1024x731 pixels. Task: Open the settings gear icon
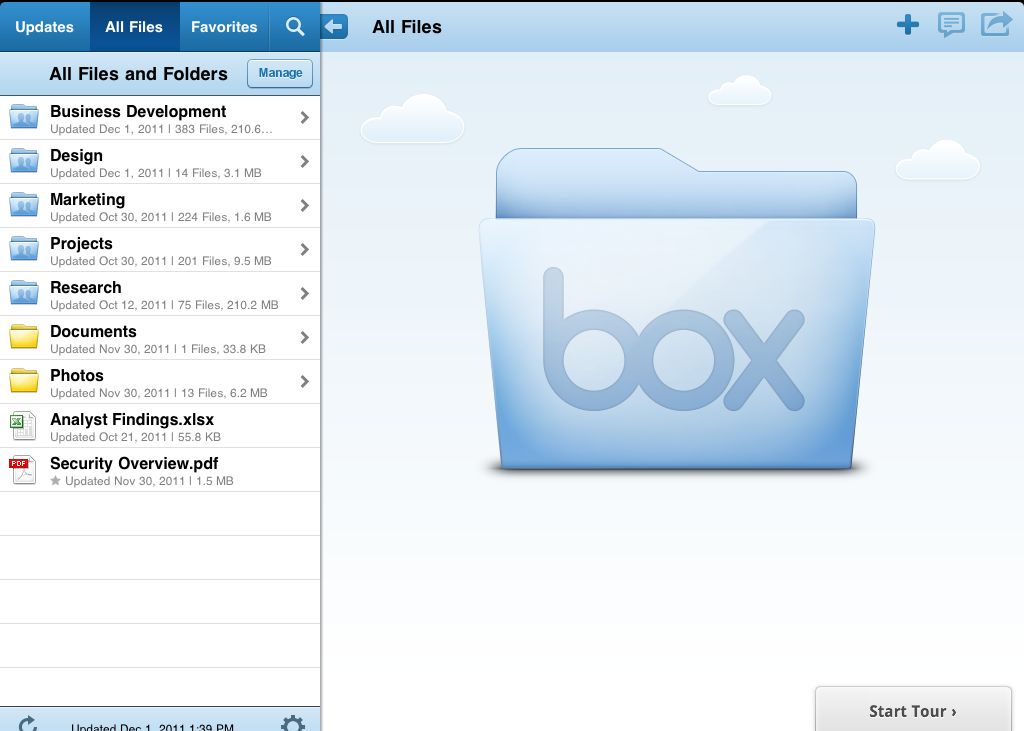(x=293, y=723)
